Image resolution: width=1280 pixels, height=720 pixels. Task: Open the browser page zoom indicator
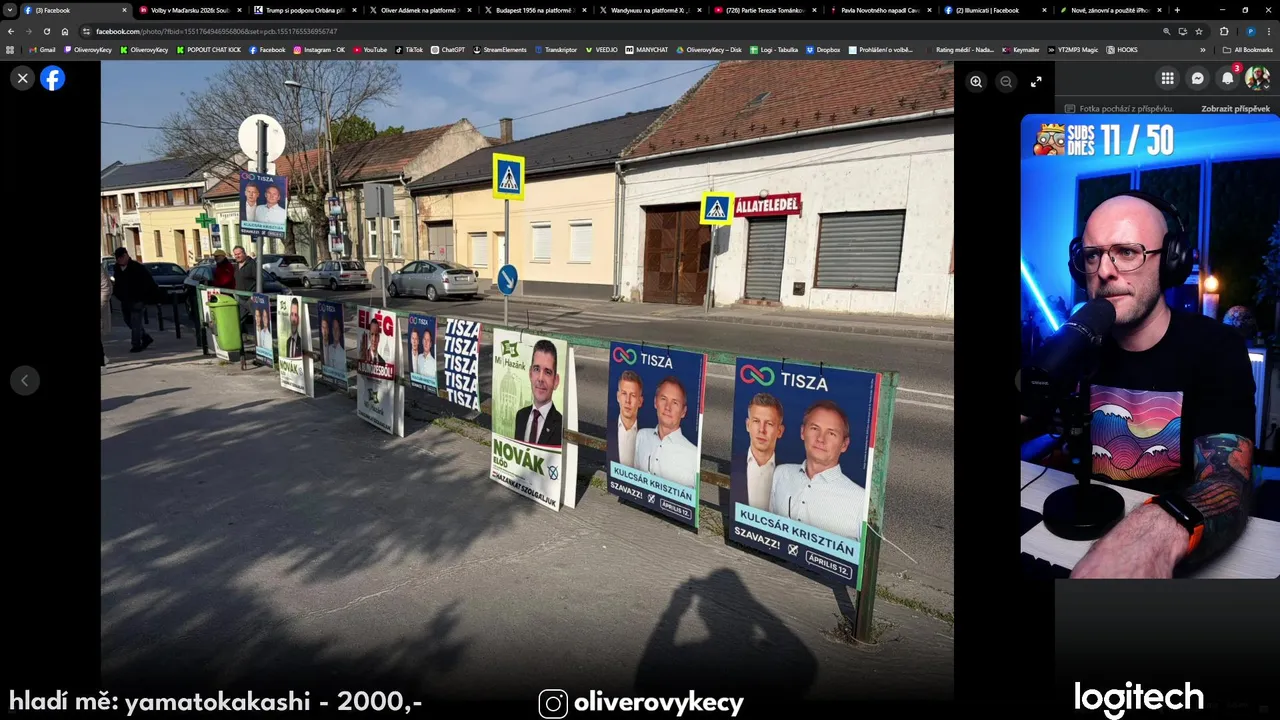[1167, 31]
